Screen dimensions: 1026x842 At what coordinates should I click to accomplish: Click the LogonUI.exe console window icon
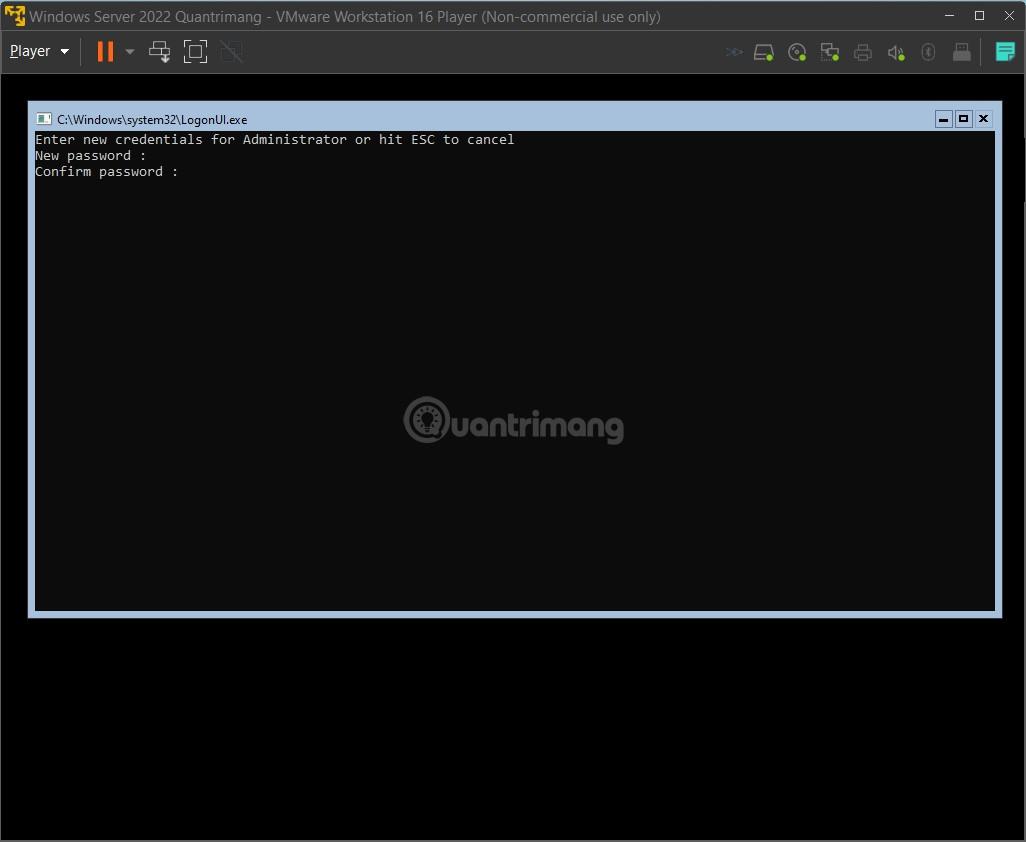pyautogui.click(x=44, y=118)
